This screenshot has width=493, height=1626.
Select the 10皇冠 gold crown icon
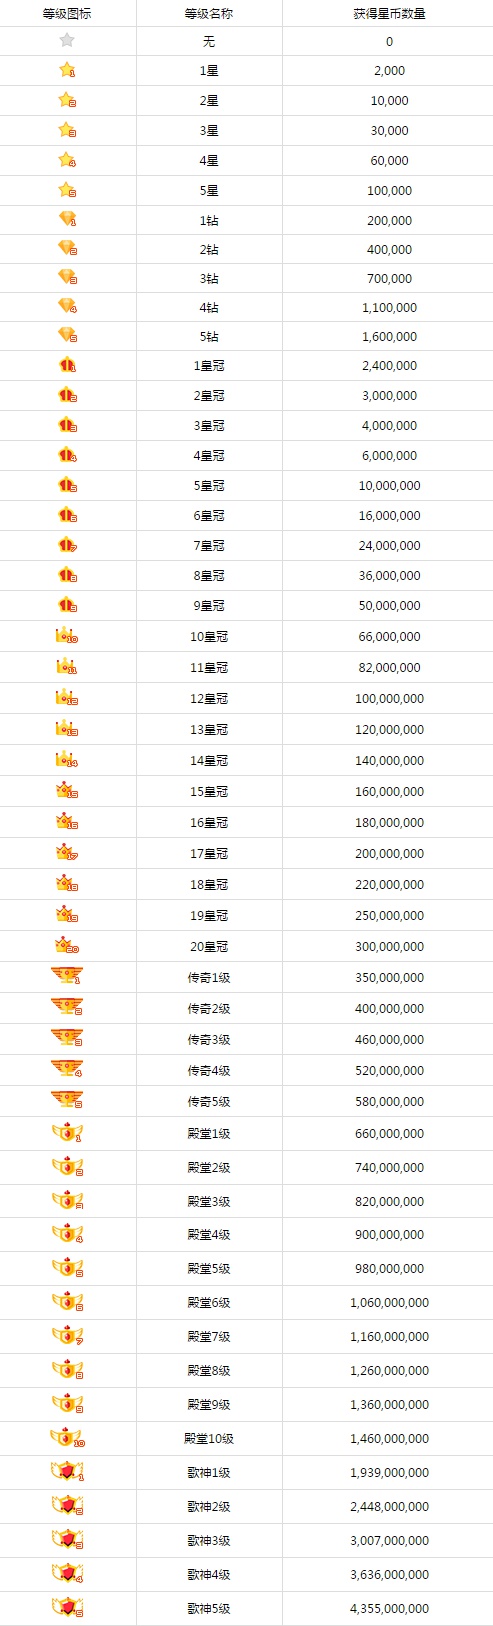point(67,636)
